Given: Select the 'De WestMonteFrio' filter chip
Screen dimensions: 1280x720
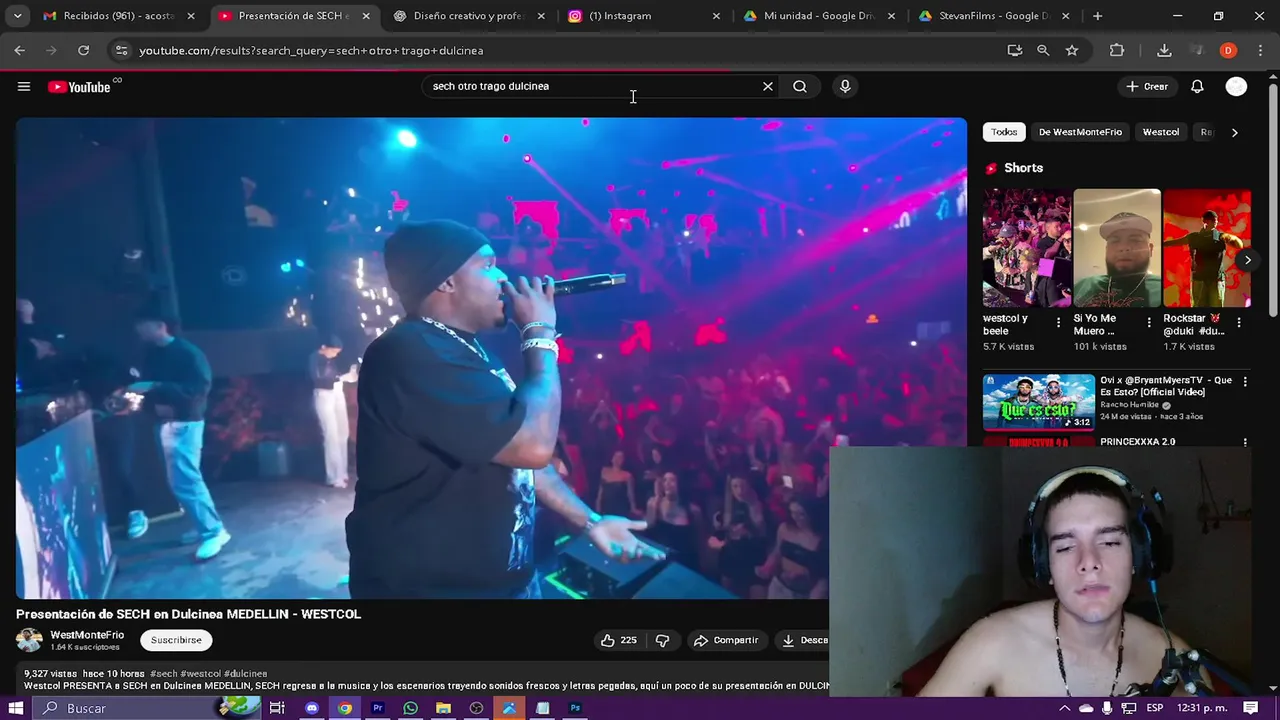Looking at the screenshot, I should click(1080, 132).
